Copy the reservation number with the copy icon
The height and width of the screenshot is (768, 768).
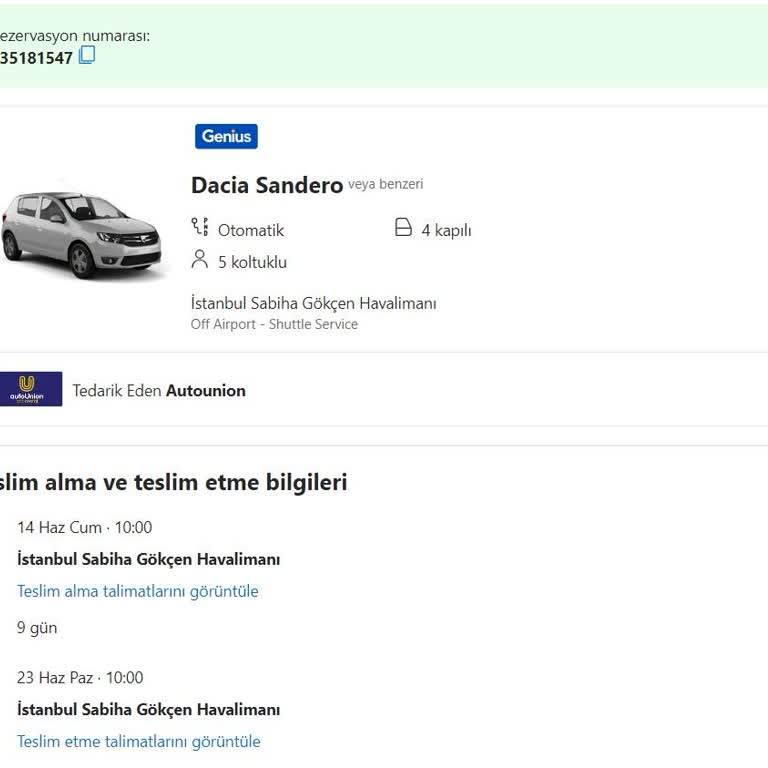(87, 55)
